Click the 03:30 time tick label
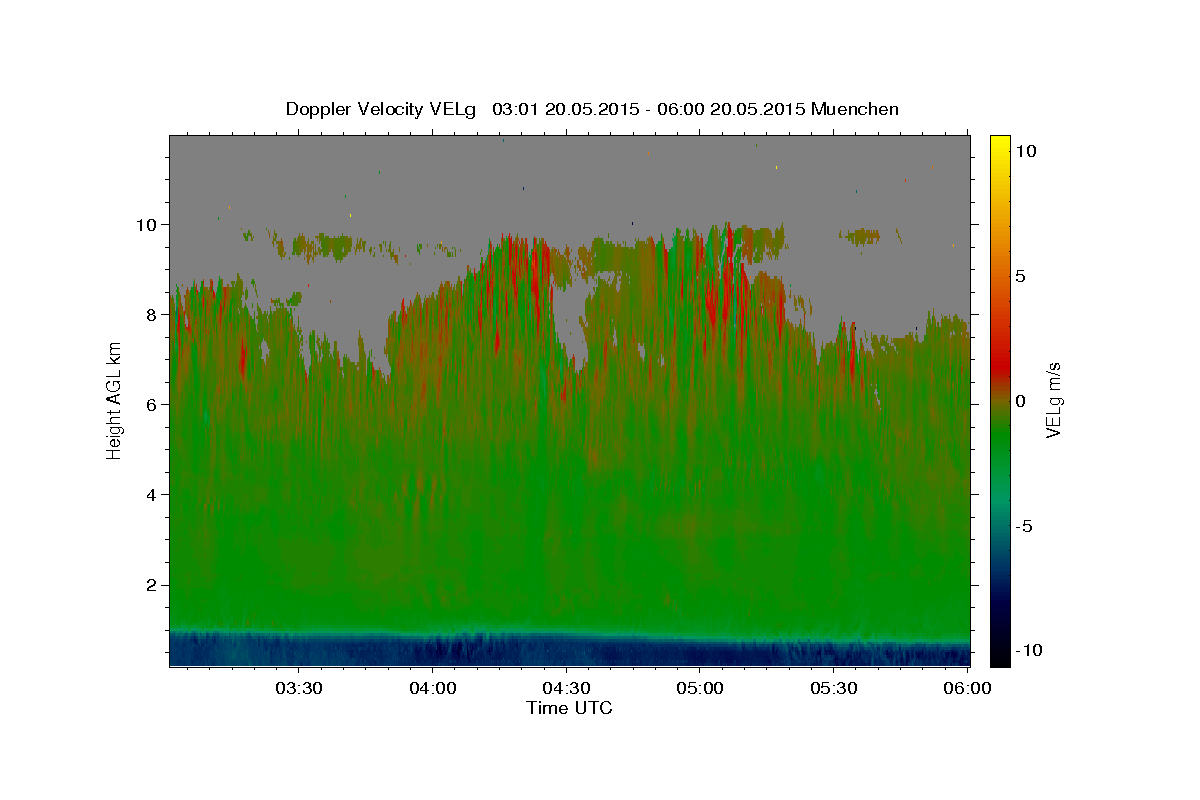 [299, 689]
